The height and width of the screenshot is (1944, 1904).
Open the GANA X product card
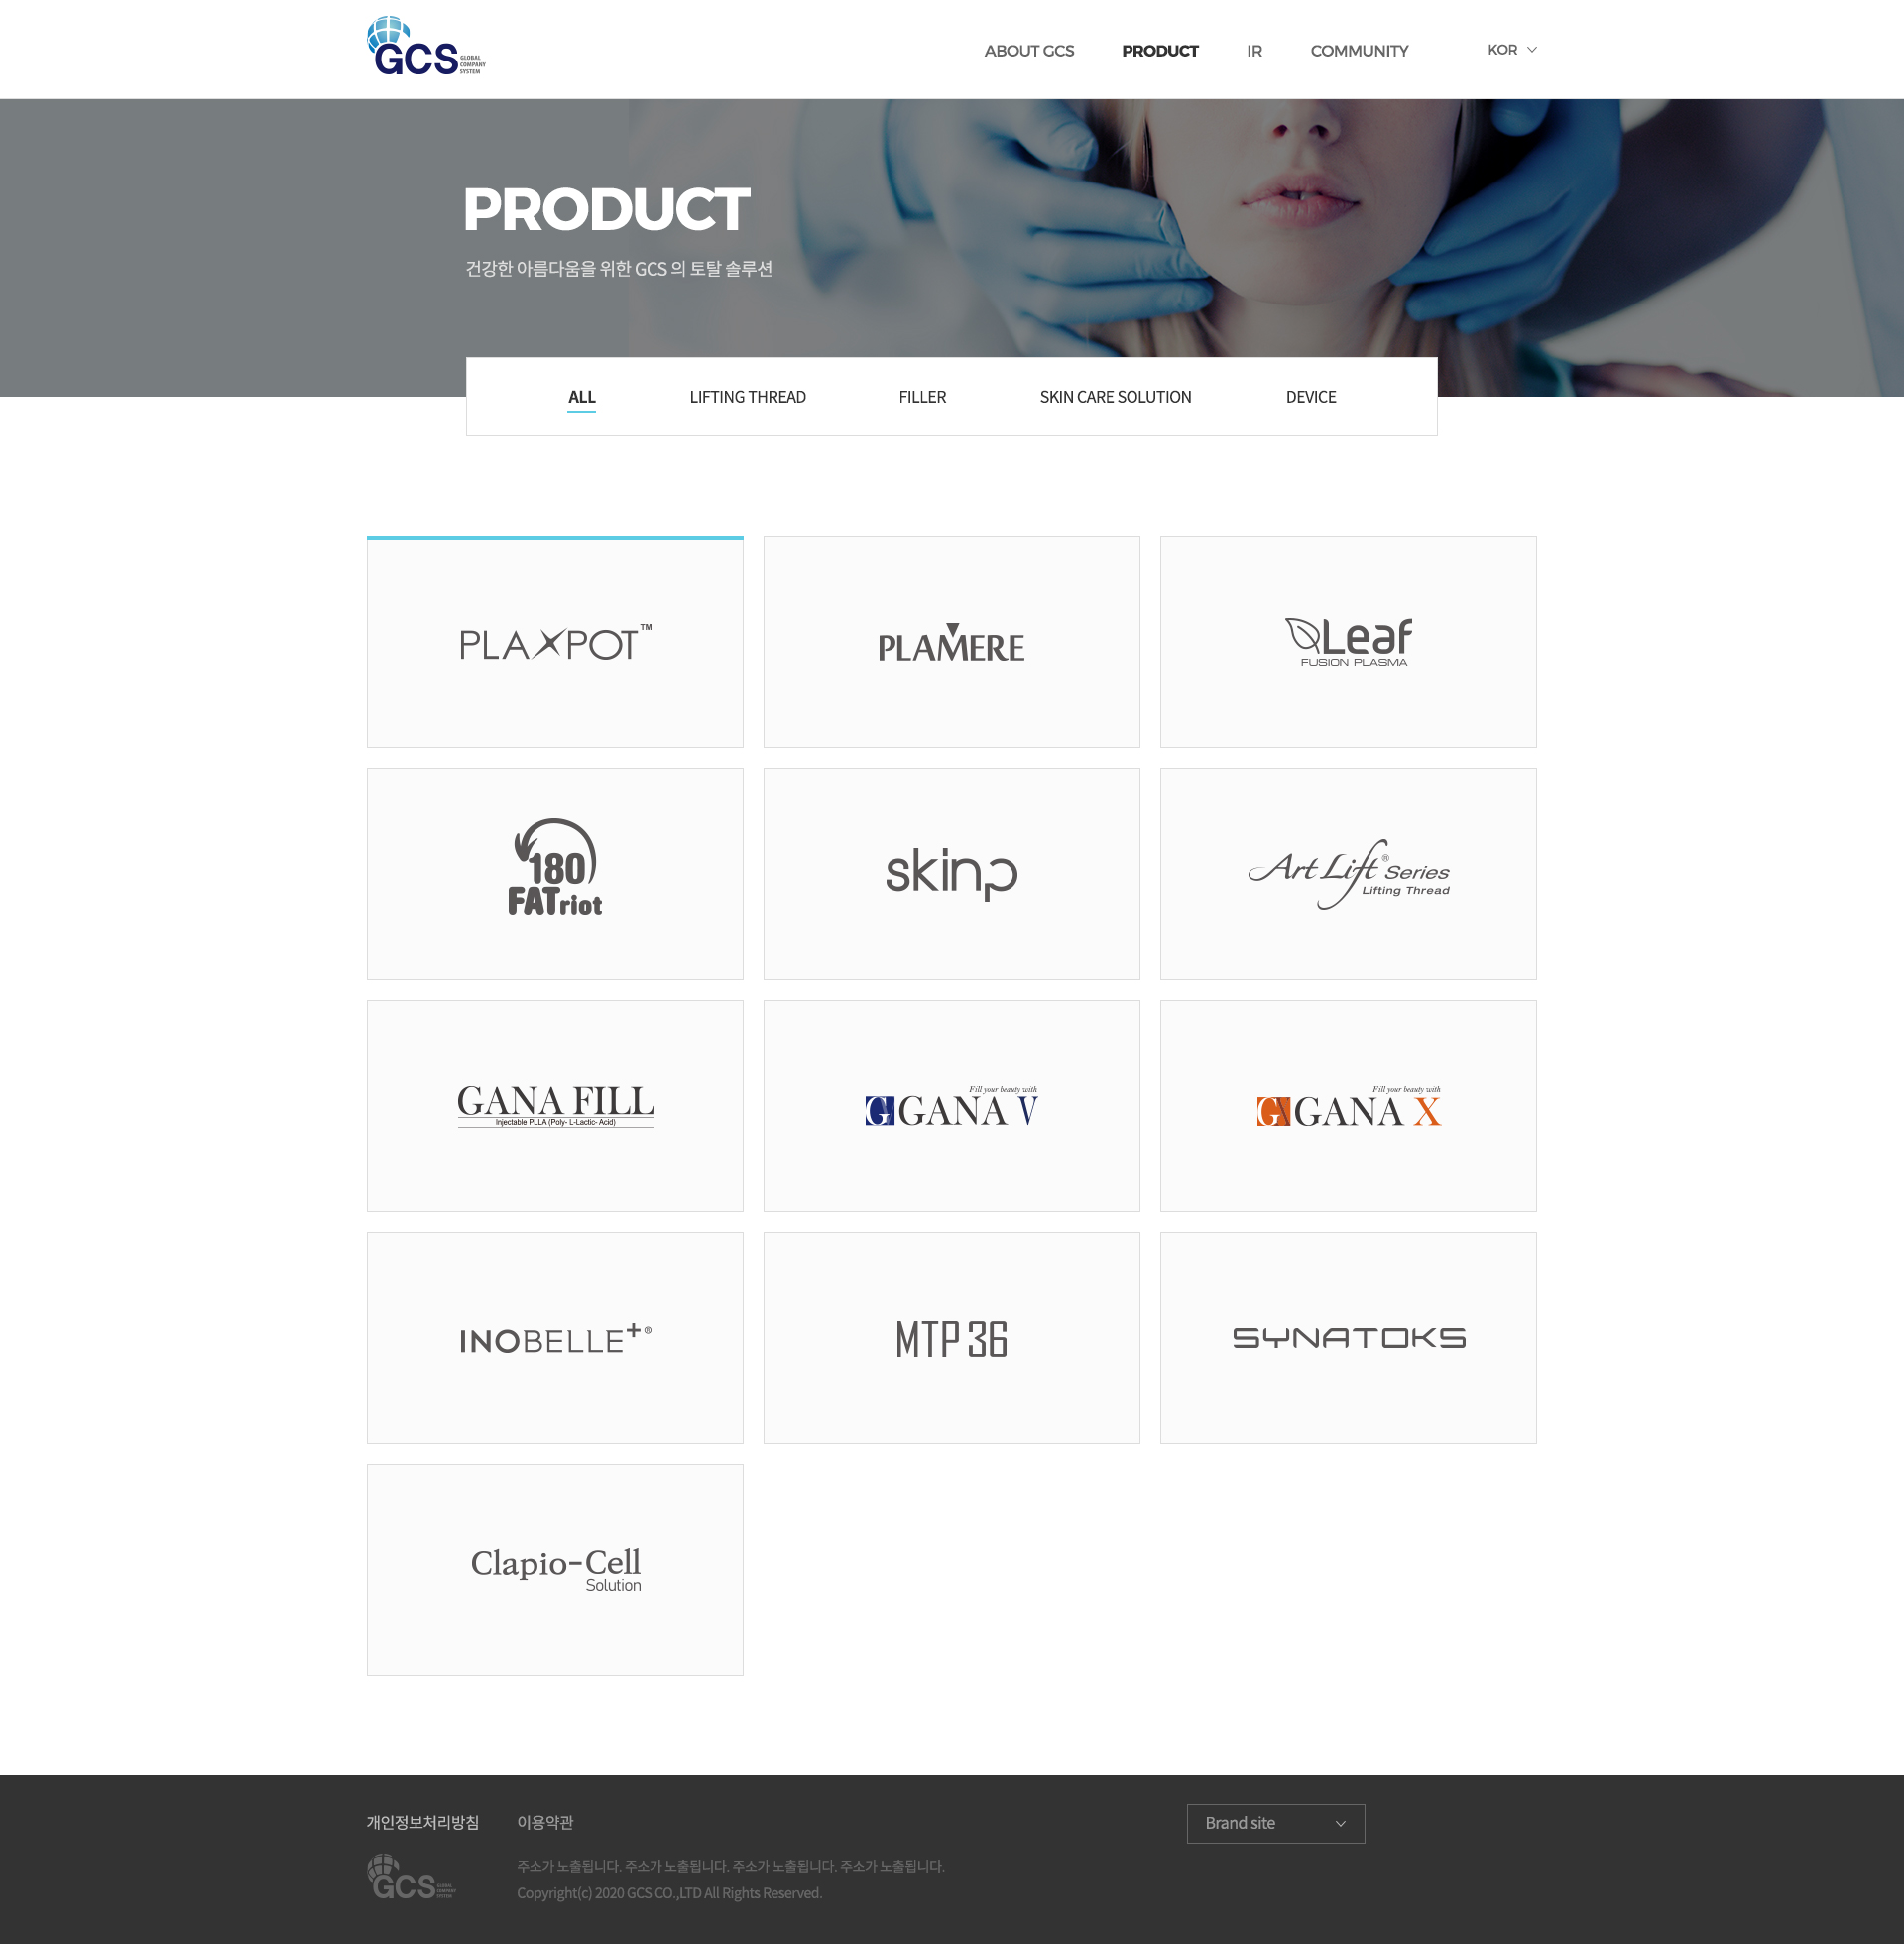[1348, 1106]
